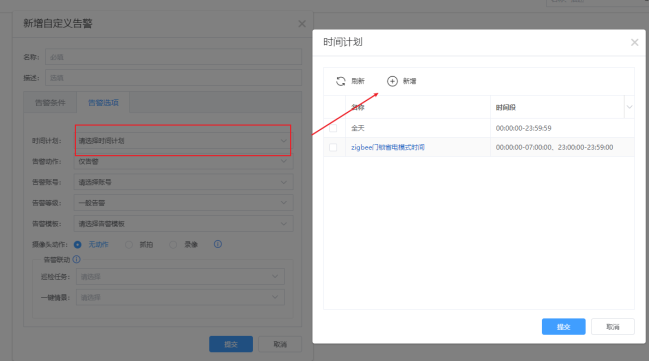This screenshot has height=361, width=649.
Task: Tick the checkbox for 全天 row
Action: coord(333,128)
